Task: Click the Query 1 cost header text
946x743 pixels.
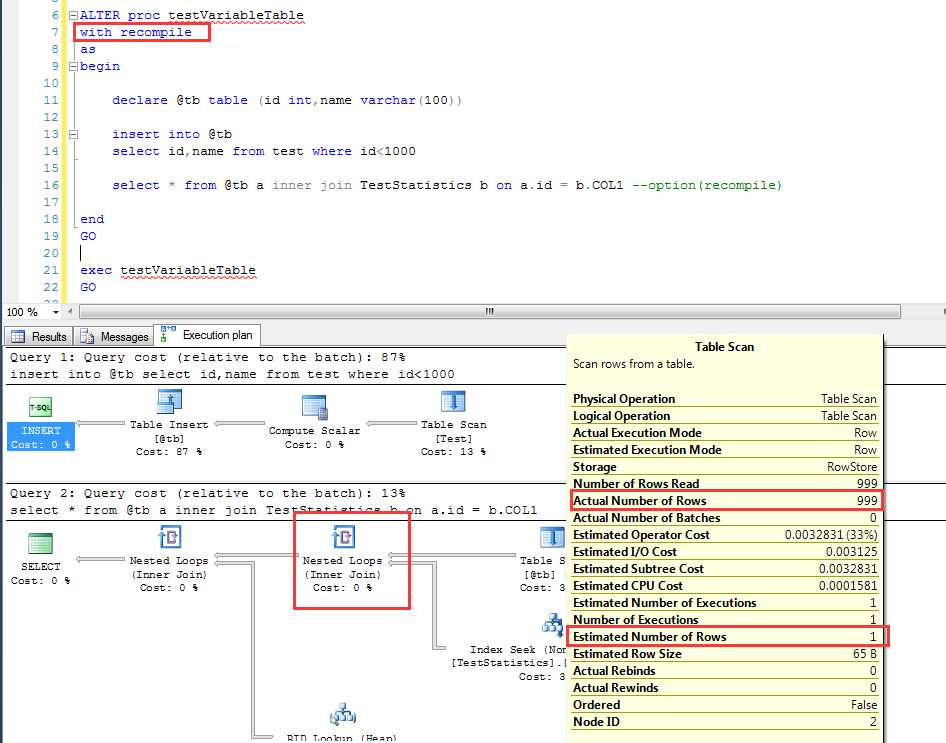Action: [x=206, y=357]
